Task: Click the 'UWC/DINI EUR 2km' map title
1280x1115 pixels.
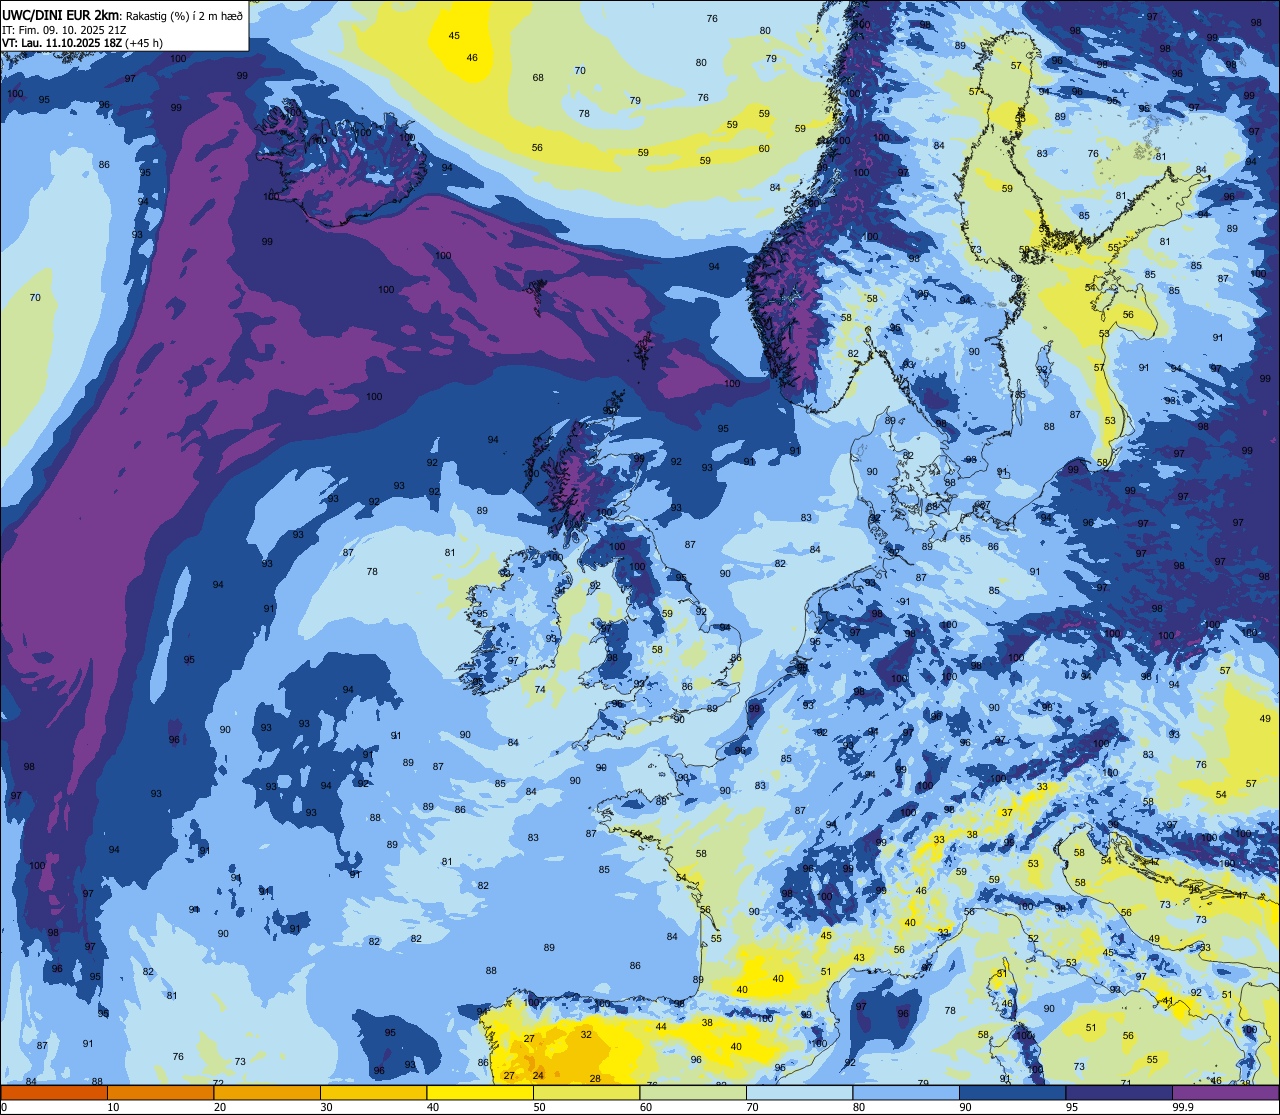Action: [x=61, y=14]
